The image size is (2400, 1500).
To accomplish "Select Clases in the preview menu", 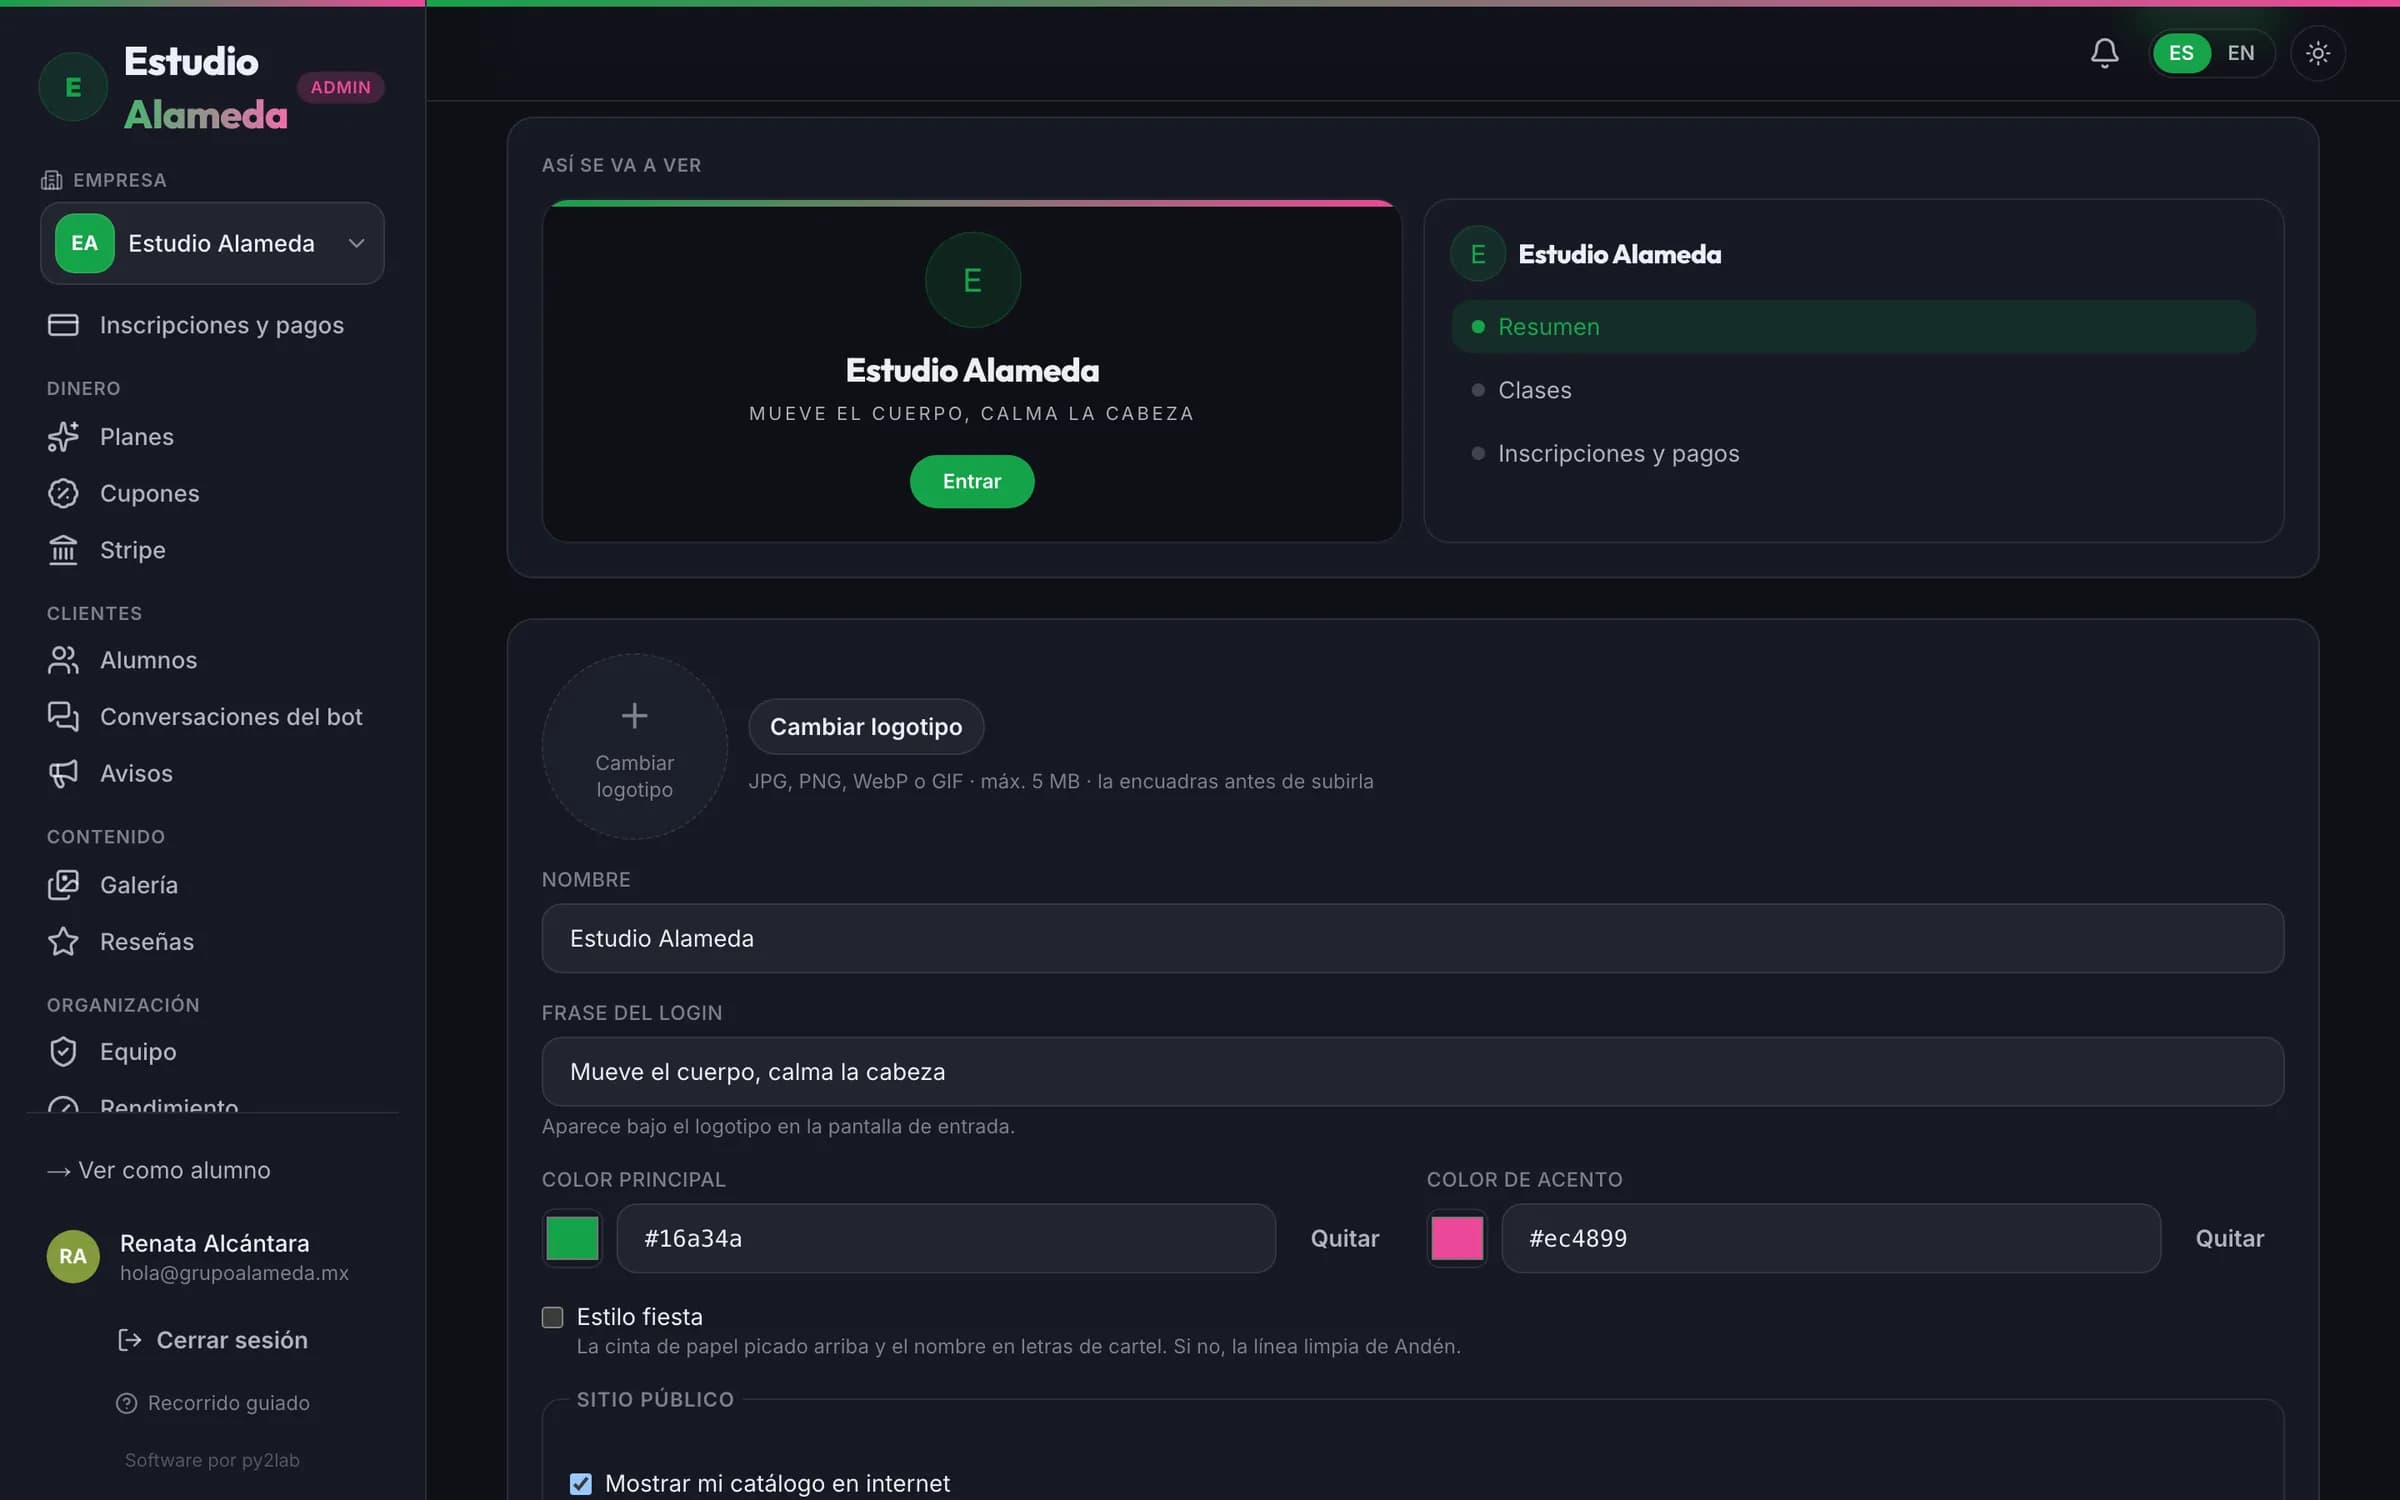I will pos(1853,390).
